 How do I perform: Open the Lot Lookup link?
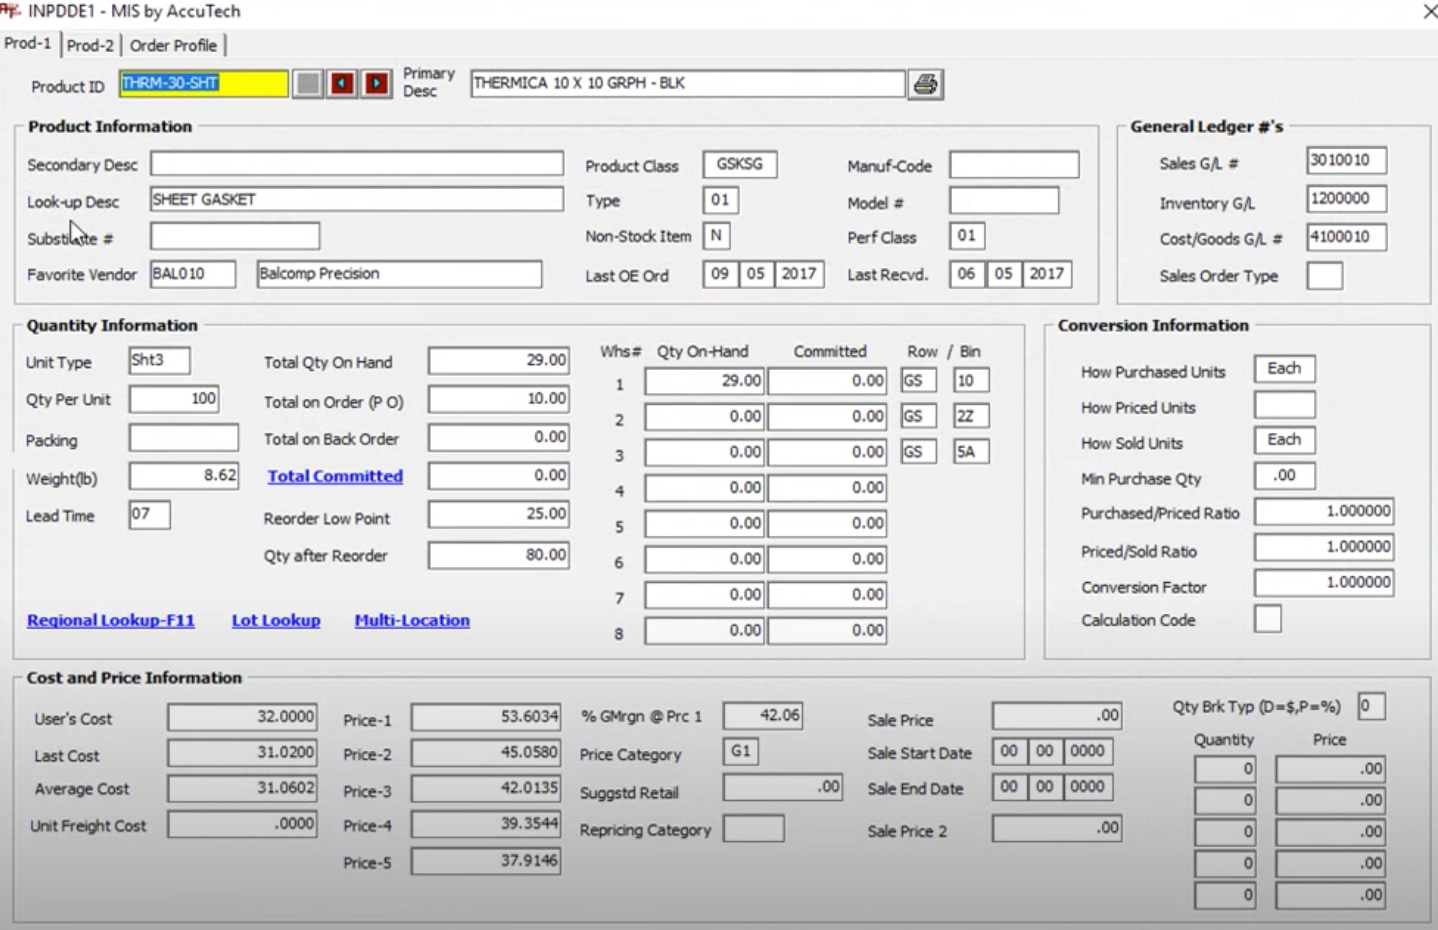click(x=275, y=620)
